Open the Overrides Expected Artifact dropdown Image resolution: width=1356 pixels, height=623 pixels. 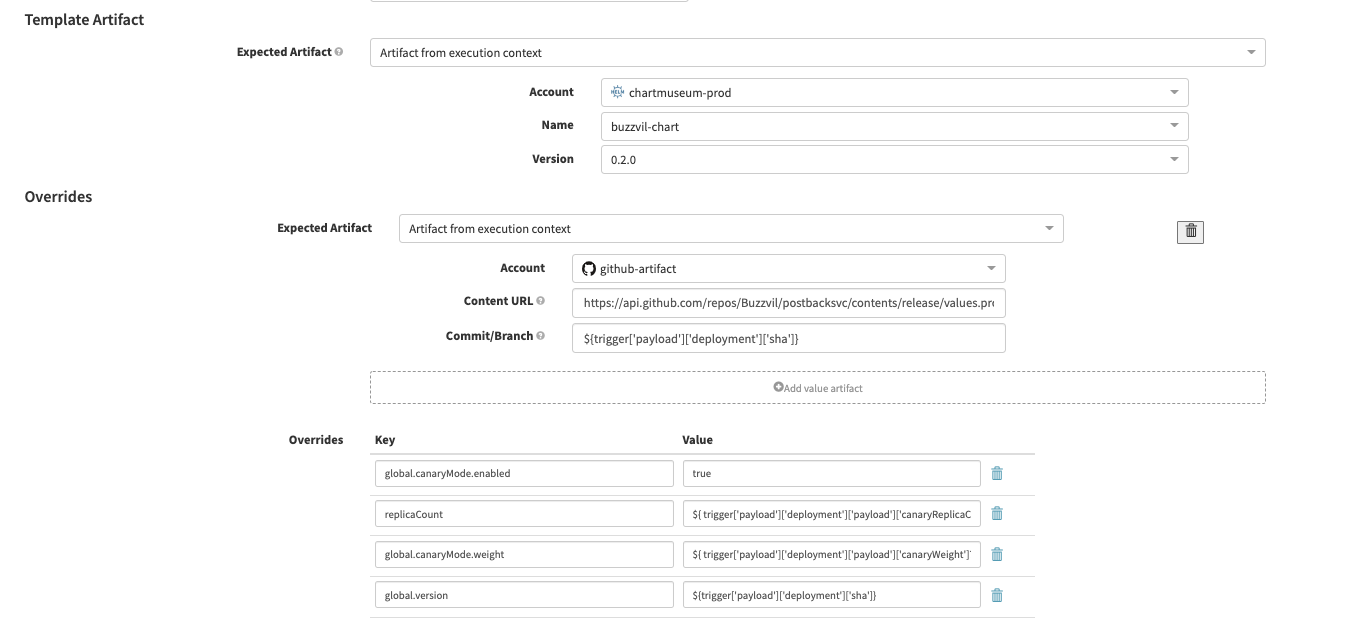click(x=730, y=229)
